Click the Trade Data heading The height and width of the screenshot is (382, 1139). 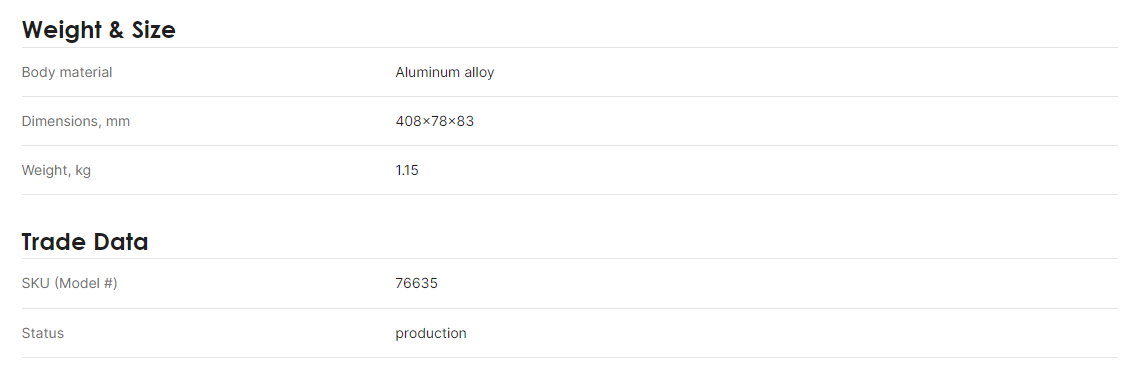click(x=85, y=242)
